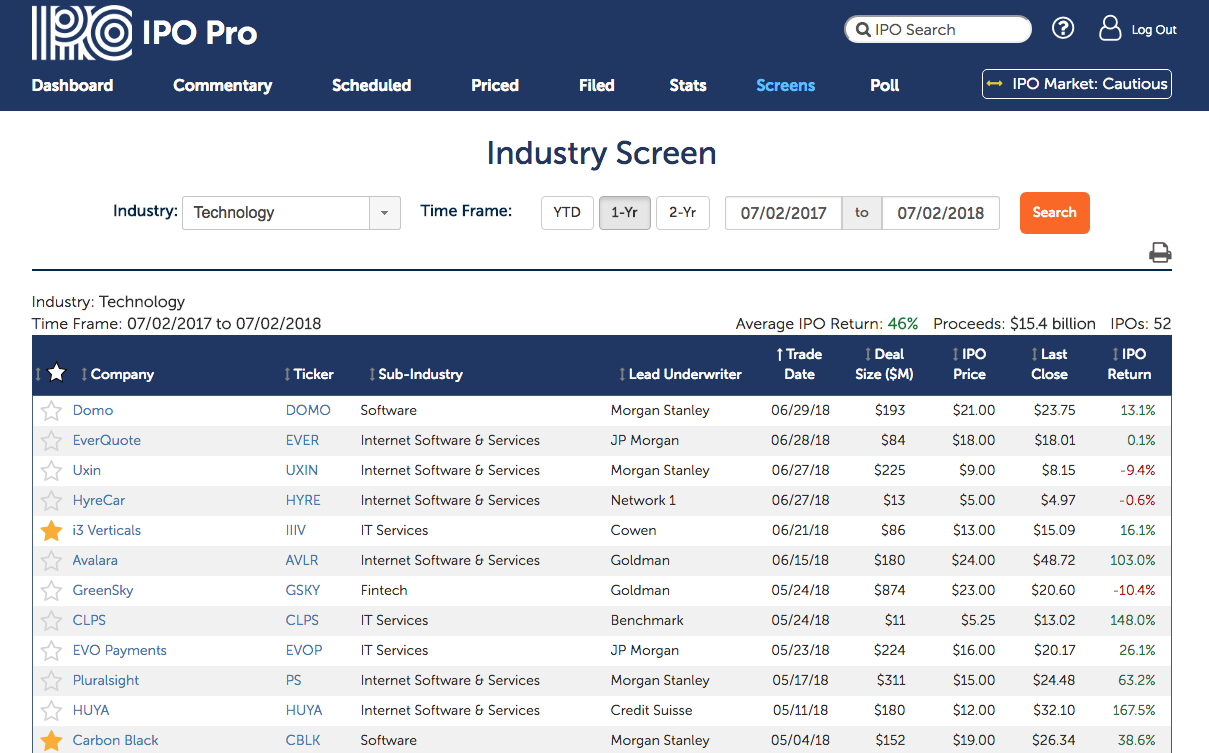
Task: Sort by the watchlist star column header
Action: point(57,373)
